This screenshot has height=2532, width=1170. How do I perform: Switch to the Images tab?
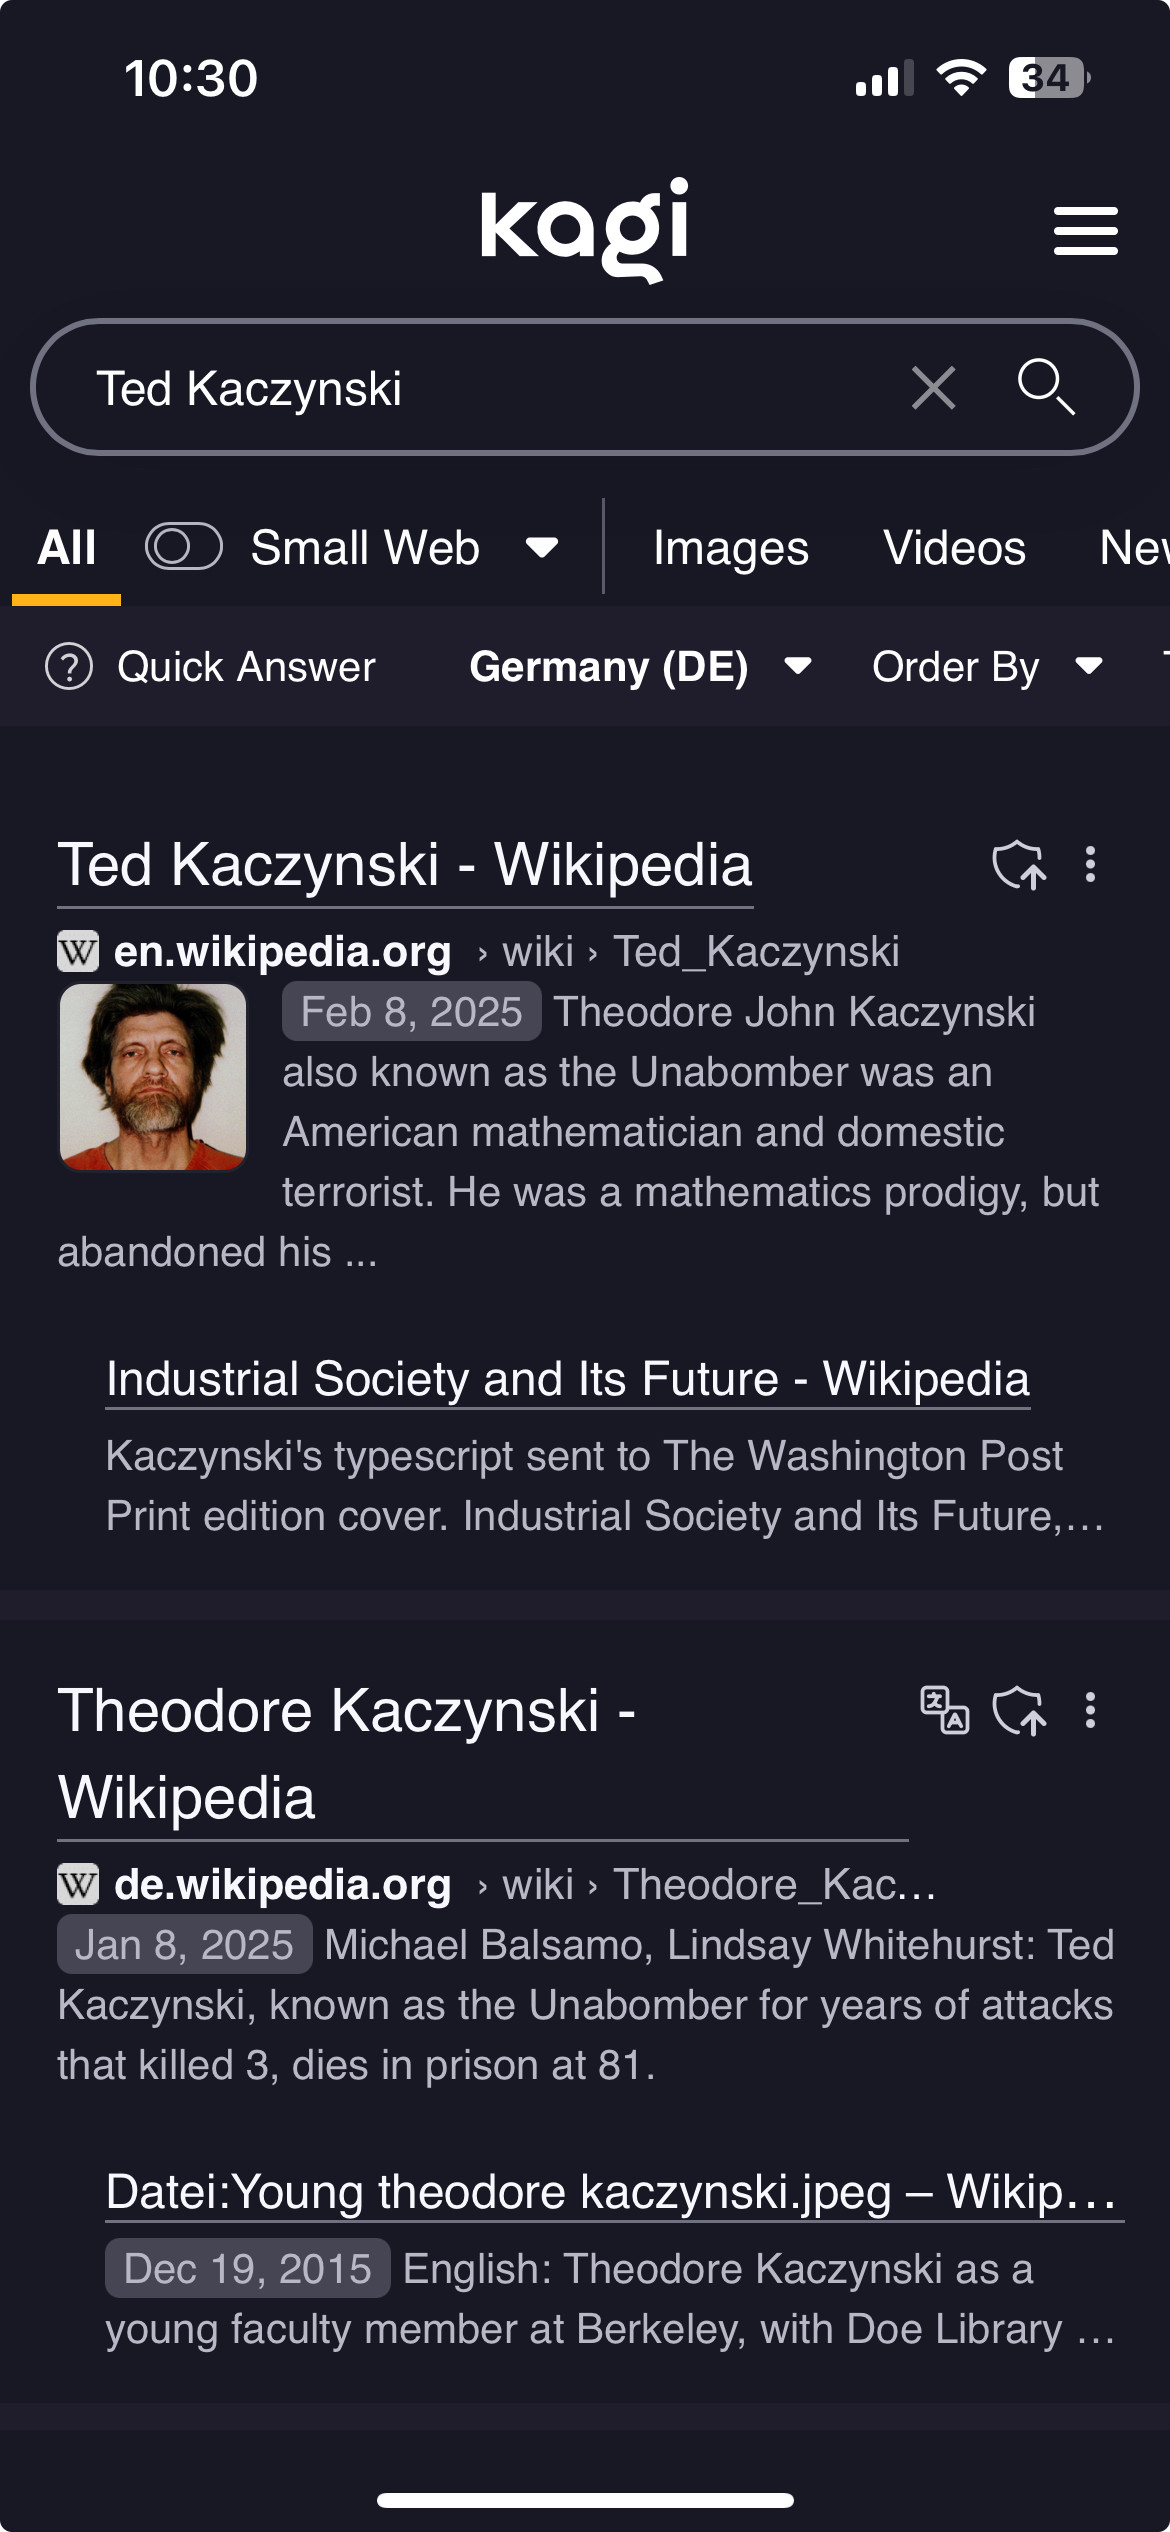(x=730, y=548)
